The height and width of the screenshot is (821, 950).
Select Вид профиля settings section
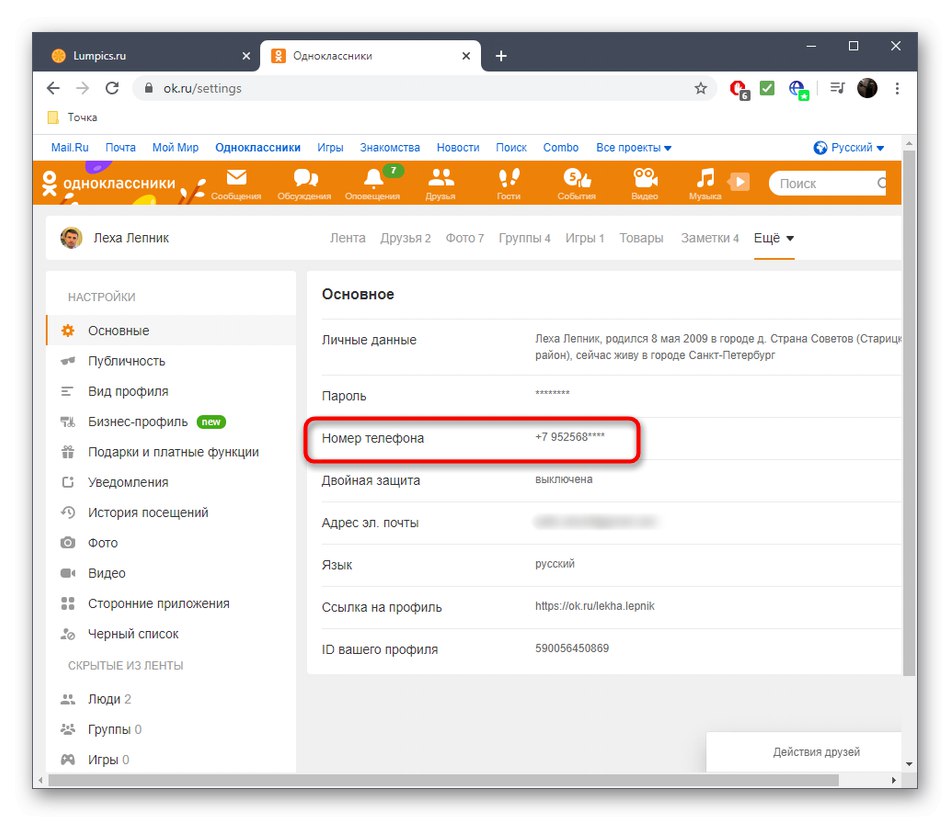(x=171, y=391)
